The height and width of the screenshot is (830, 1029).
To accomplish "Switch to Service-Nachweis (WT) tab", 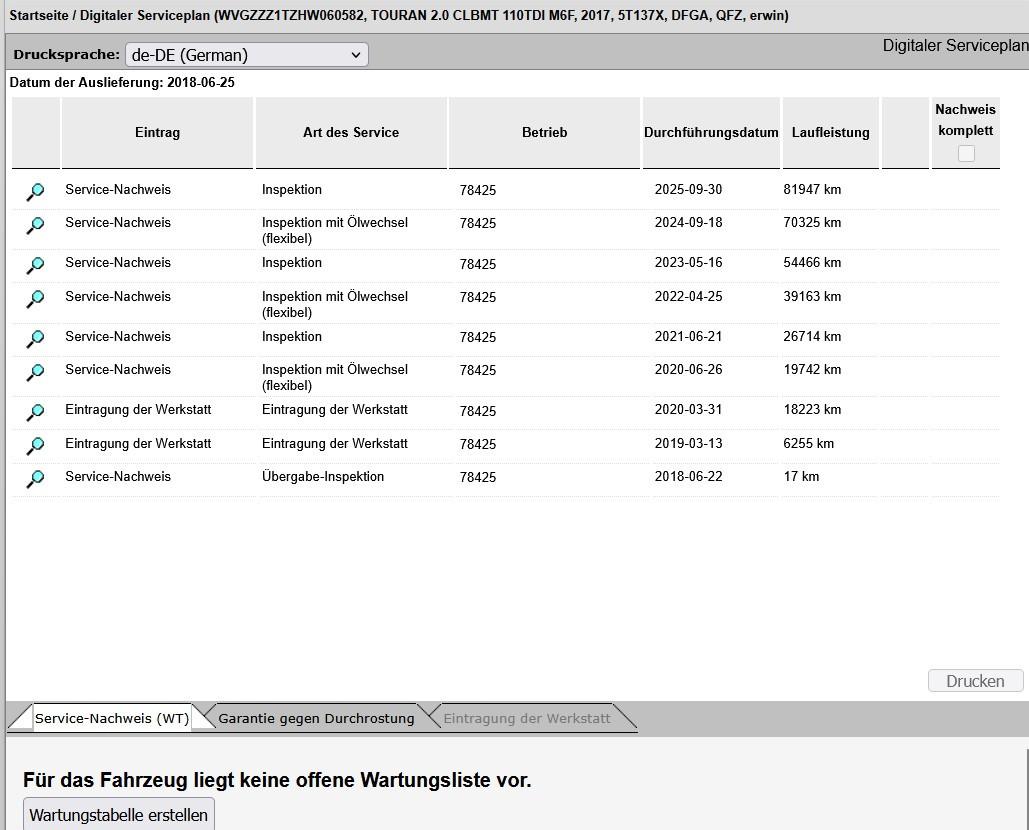I will click(112, 718).
